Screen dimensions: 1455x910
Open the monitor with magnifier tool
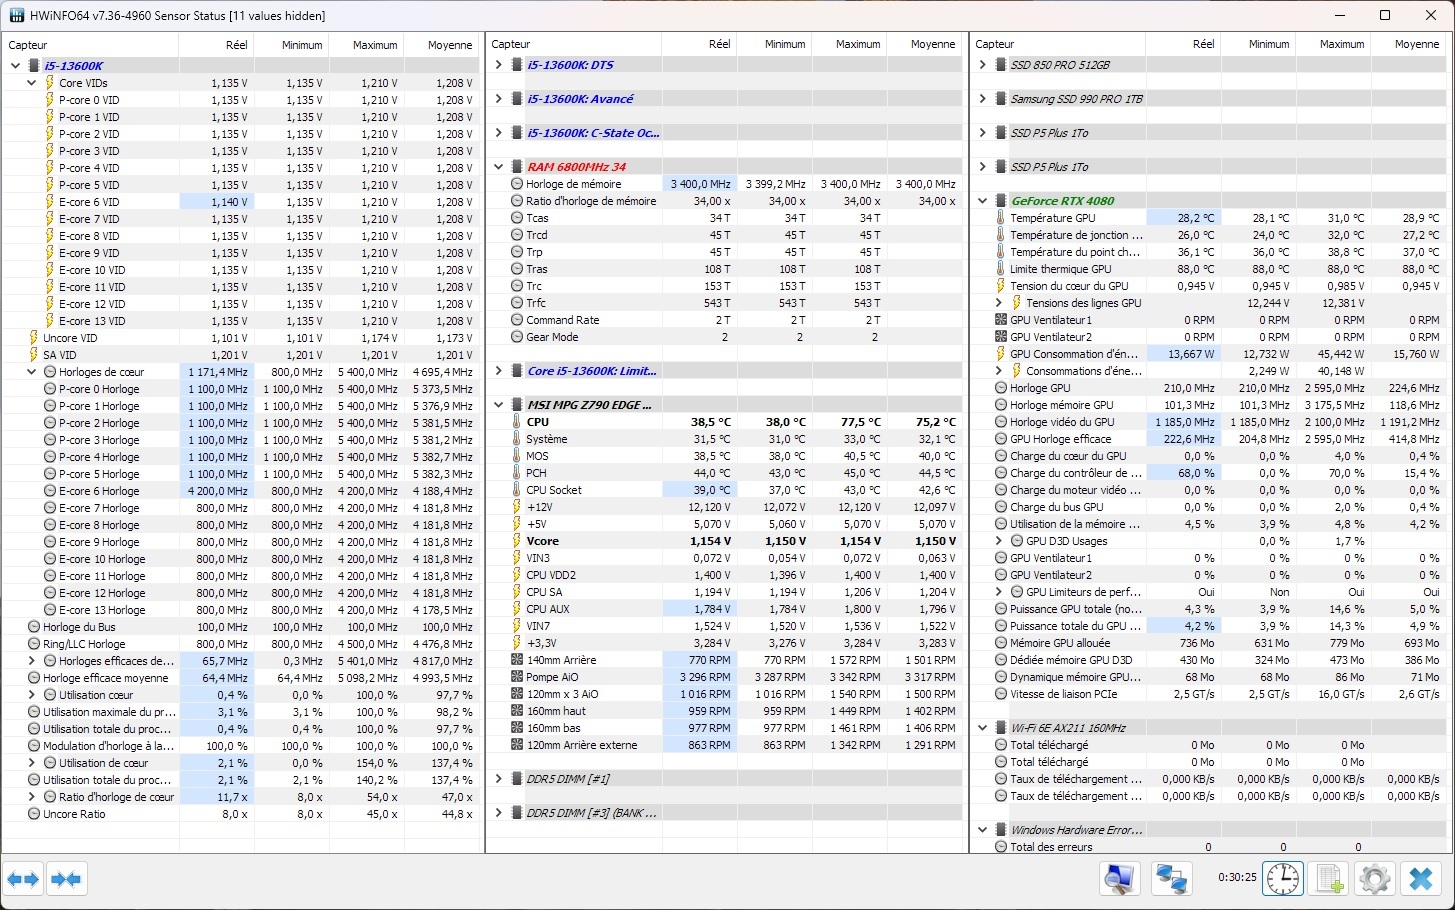[x=1119, y=879]
